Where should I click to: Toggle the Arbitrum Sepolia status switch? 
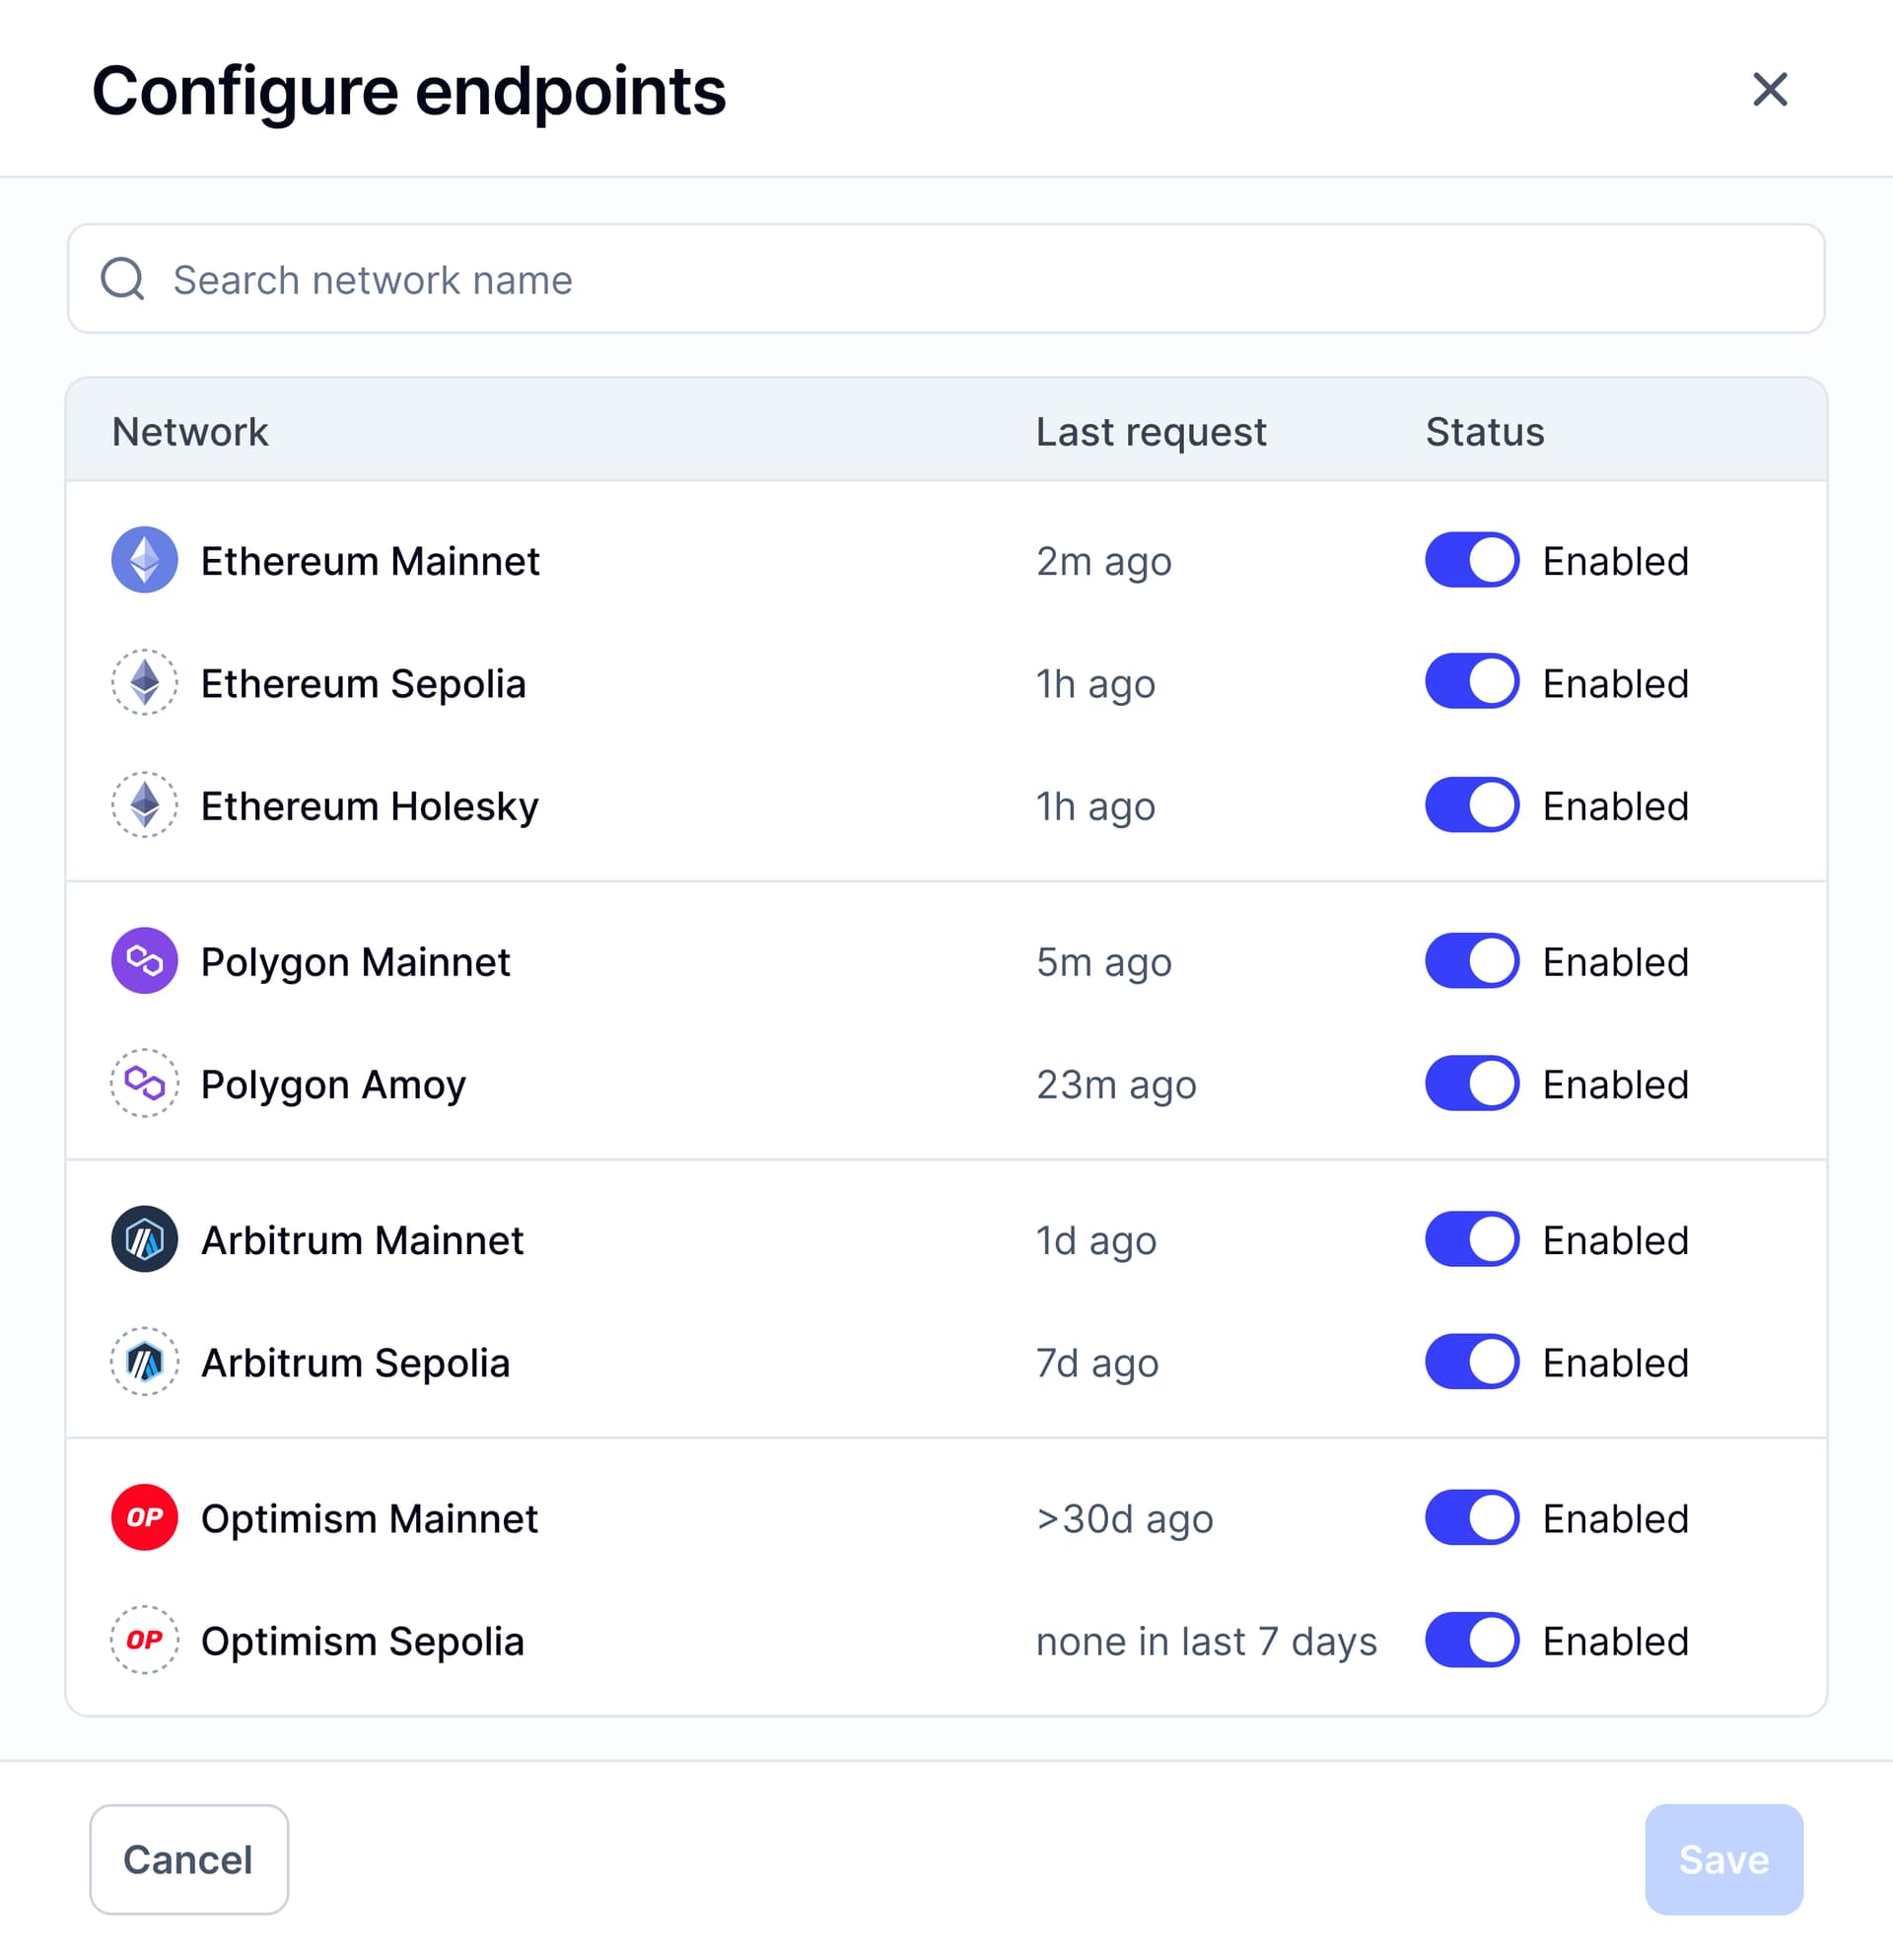click(x=1471, y=1361)
